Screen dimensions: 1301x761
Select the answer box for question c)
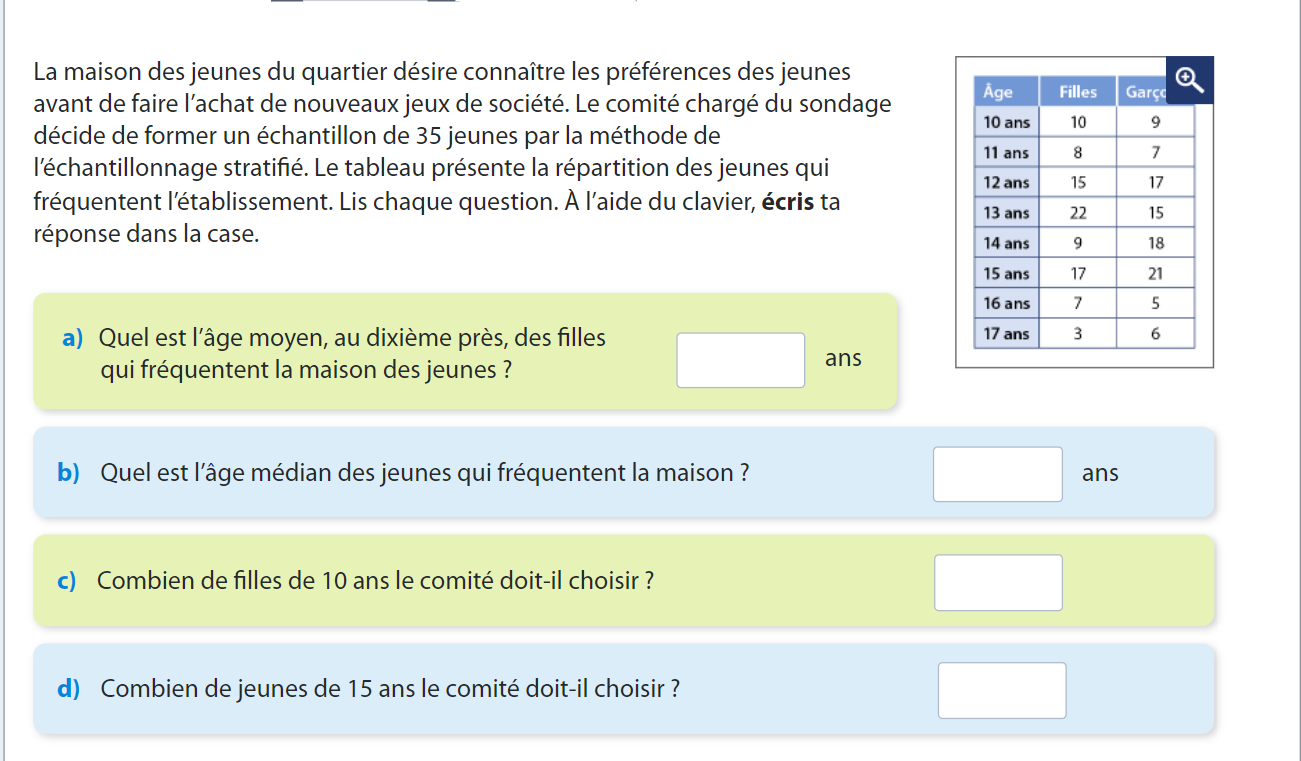998,582
